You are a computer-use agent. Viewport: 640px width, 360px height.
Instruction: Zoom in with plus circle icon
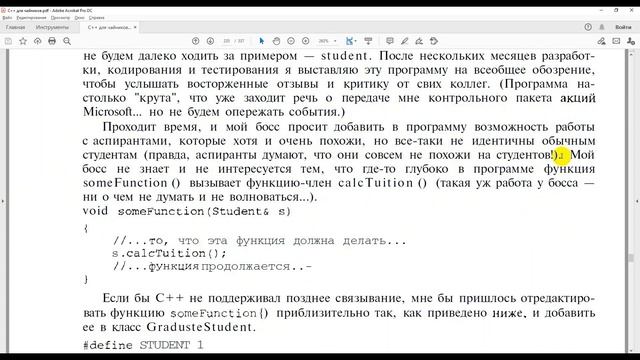306,41
